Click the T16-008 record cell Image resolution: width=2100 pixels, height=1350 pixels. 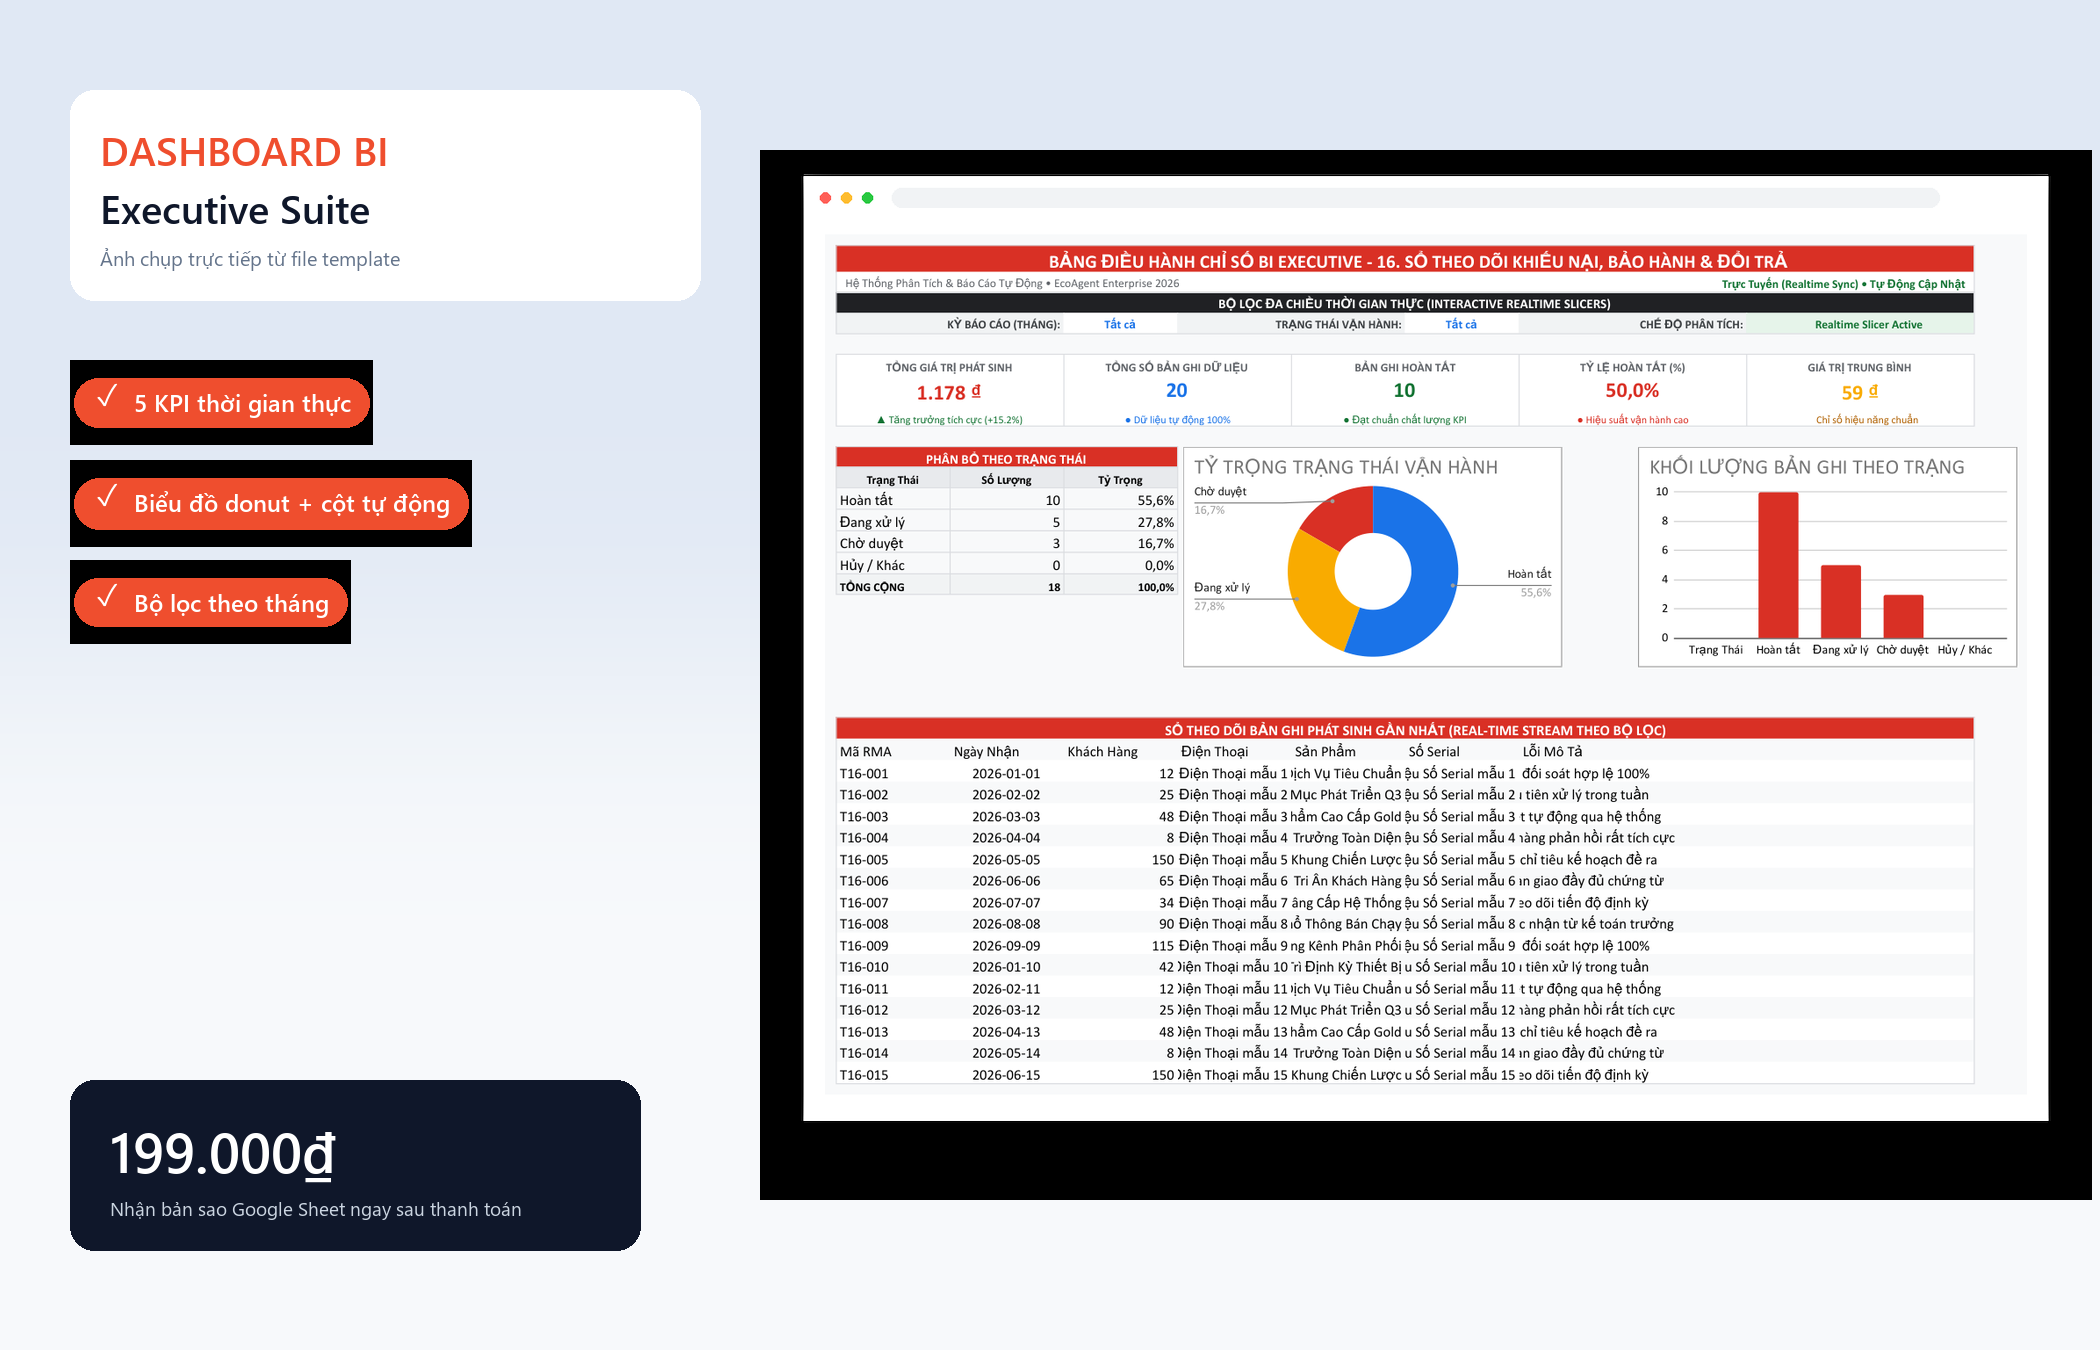tap(864, 924)
